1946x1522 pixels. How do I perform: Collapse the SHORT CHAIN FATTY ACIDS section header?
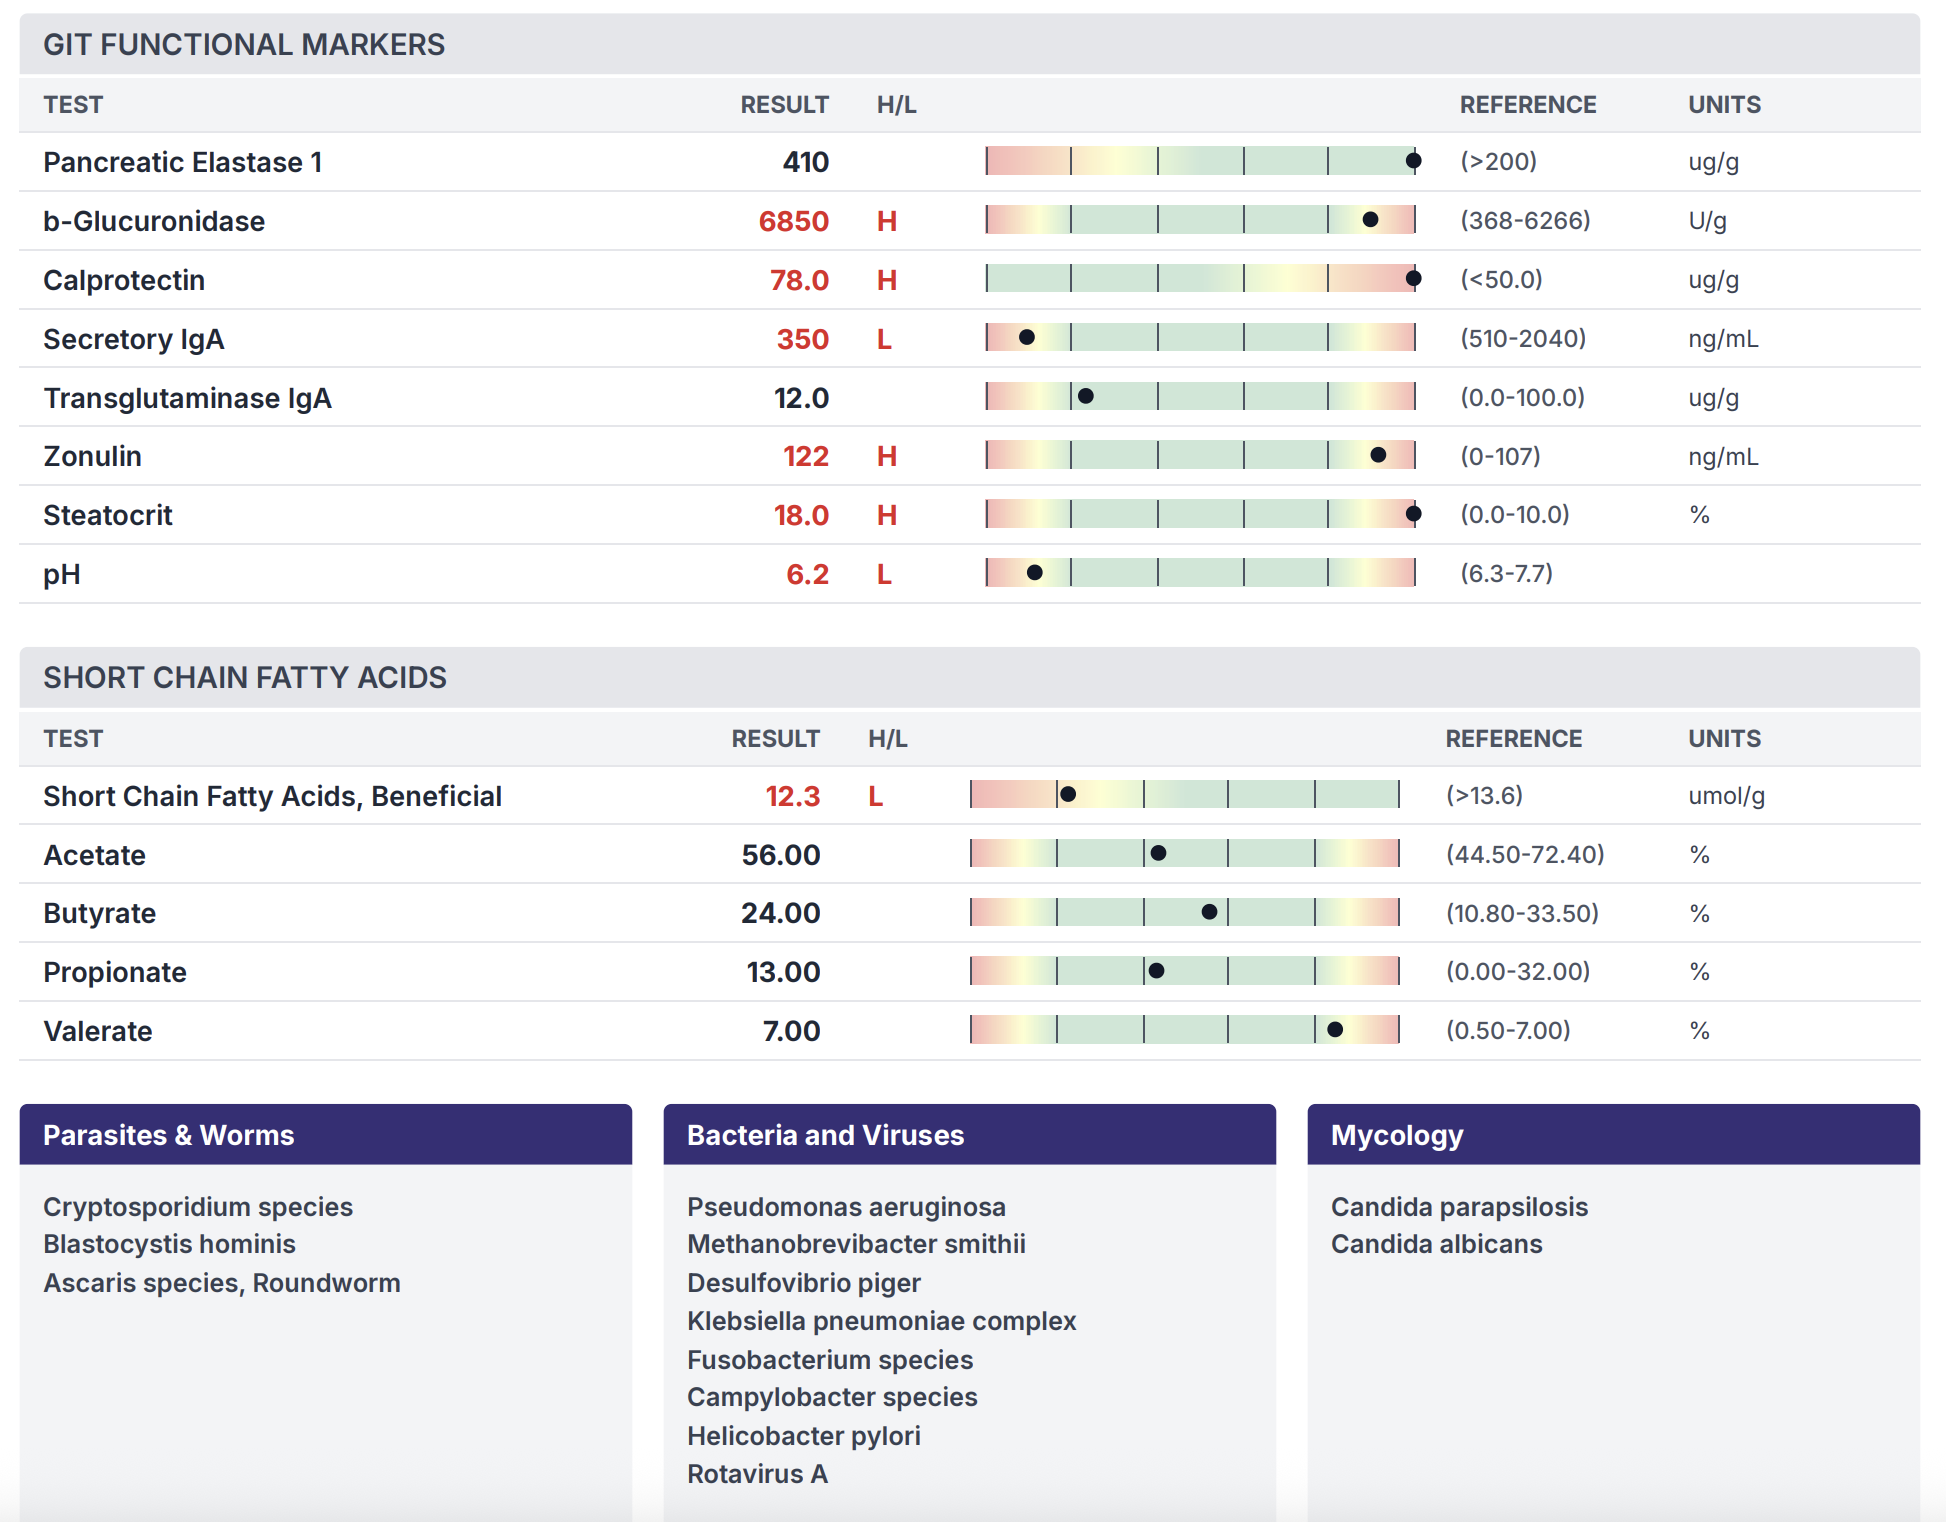click(244, 677)
